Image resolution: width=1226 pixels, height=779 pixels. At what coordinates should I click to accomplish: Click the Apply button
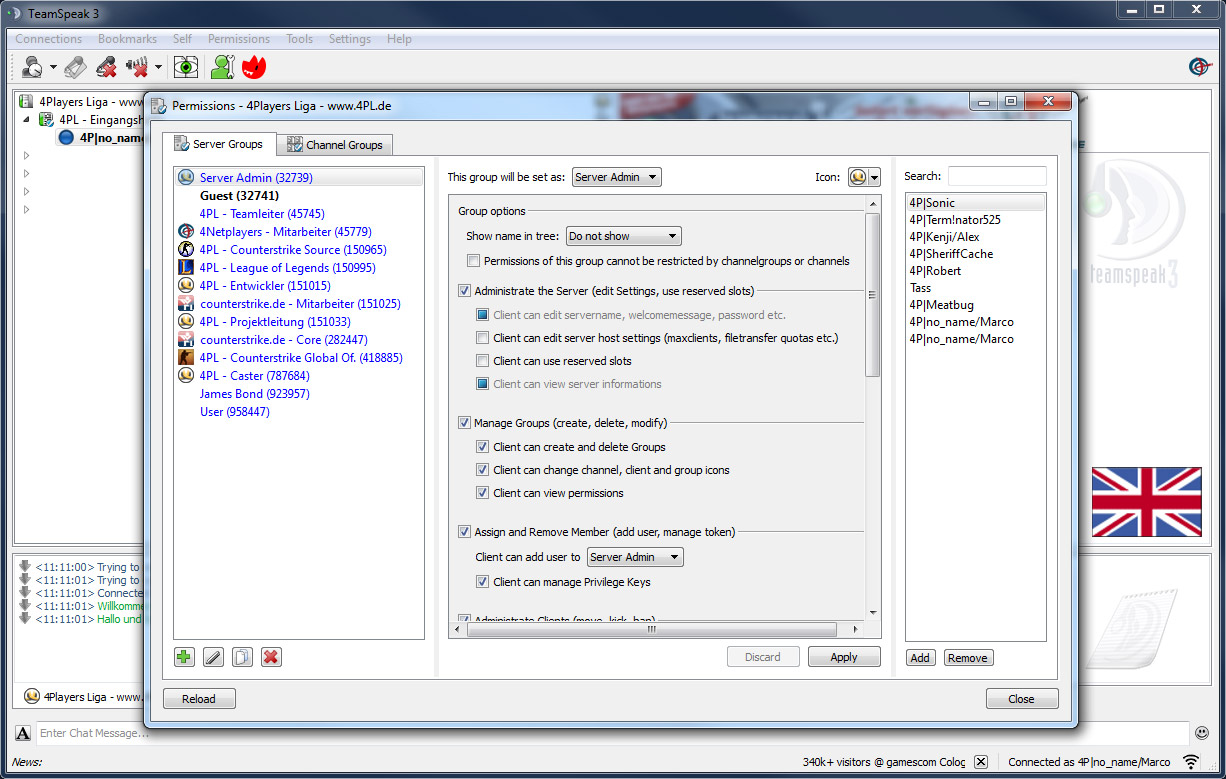click(844, 656)
